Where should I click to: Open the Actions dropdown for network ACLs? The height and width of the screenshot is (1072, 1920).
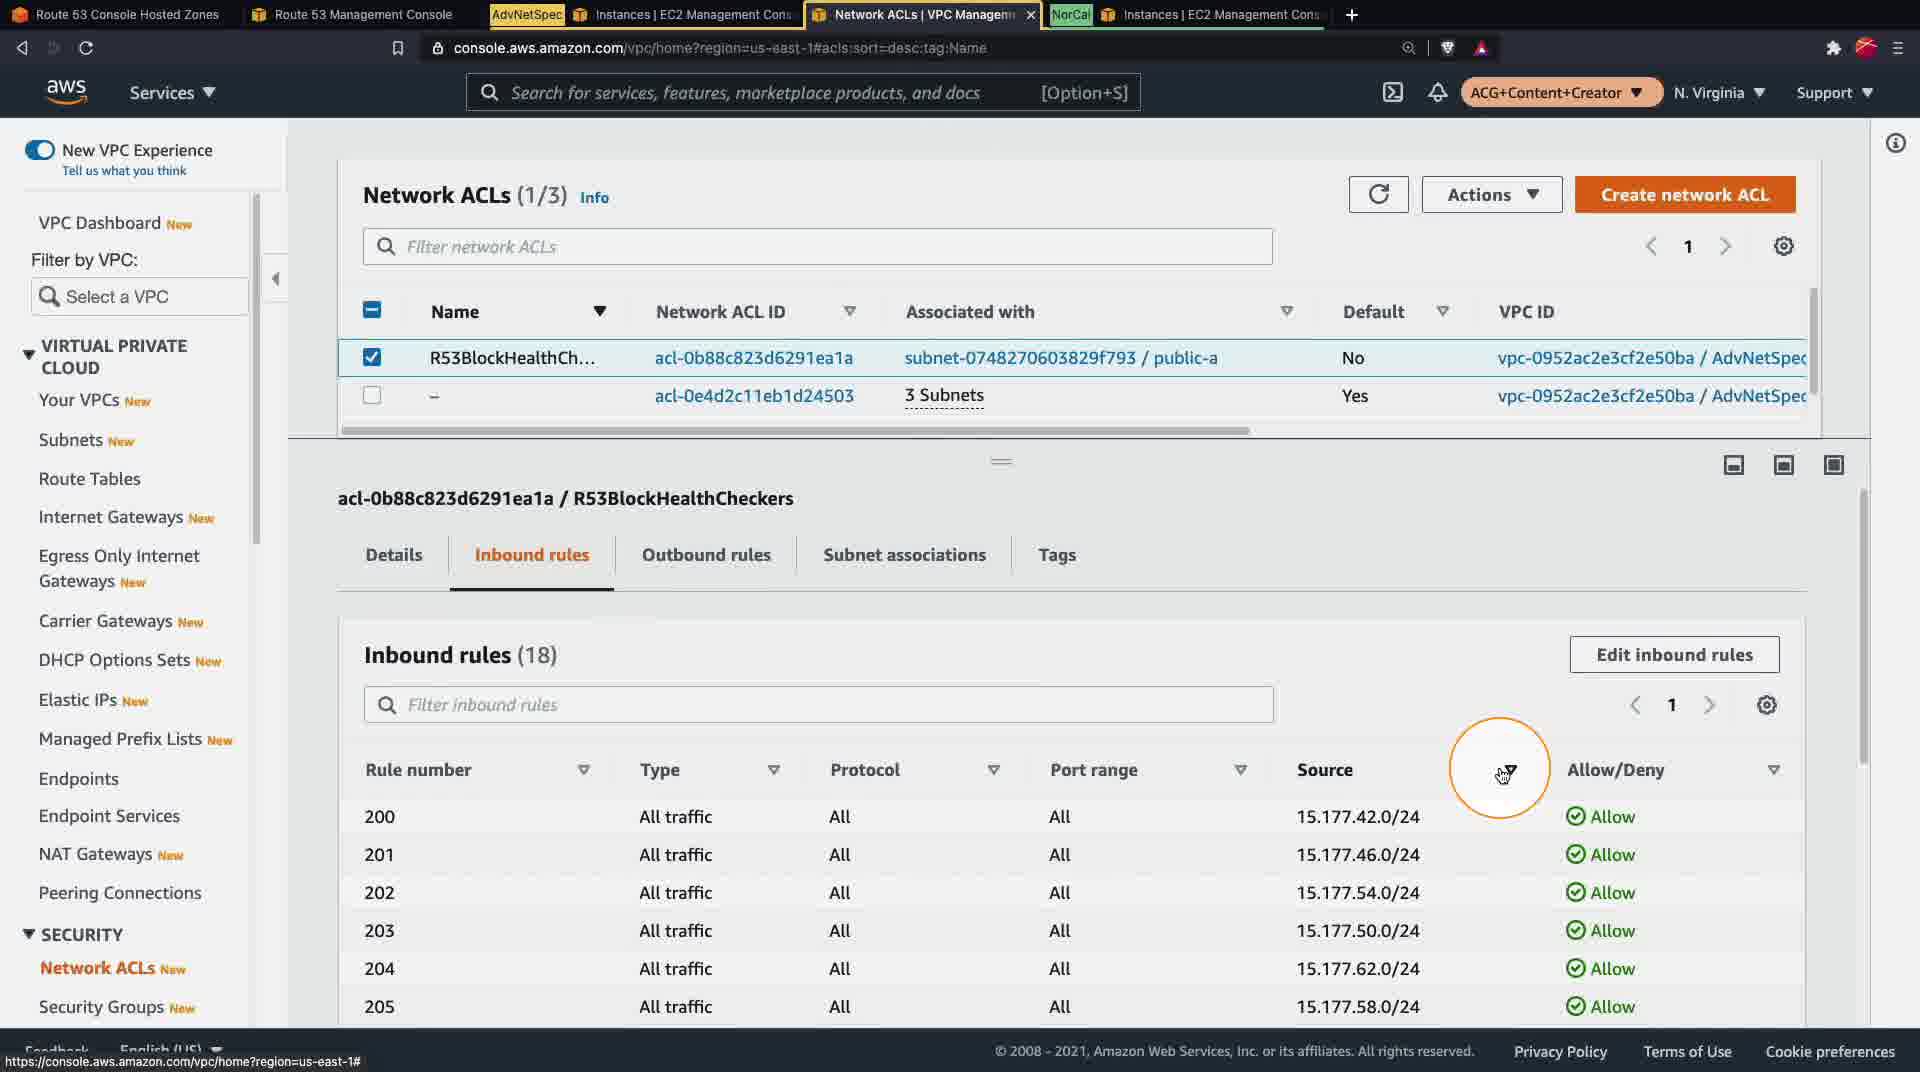(1492, 194)
